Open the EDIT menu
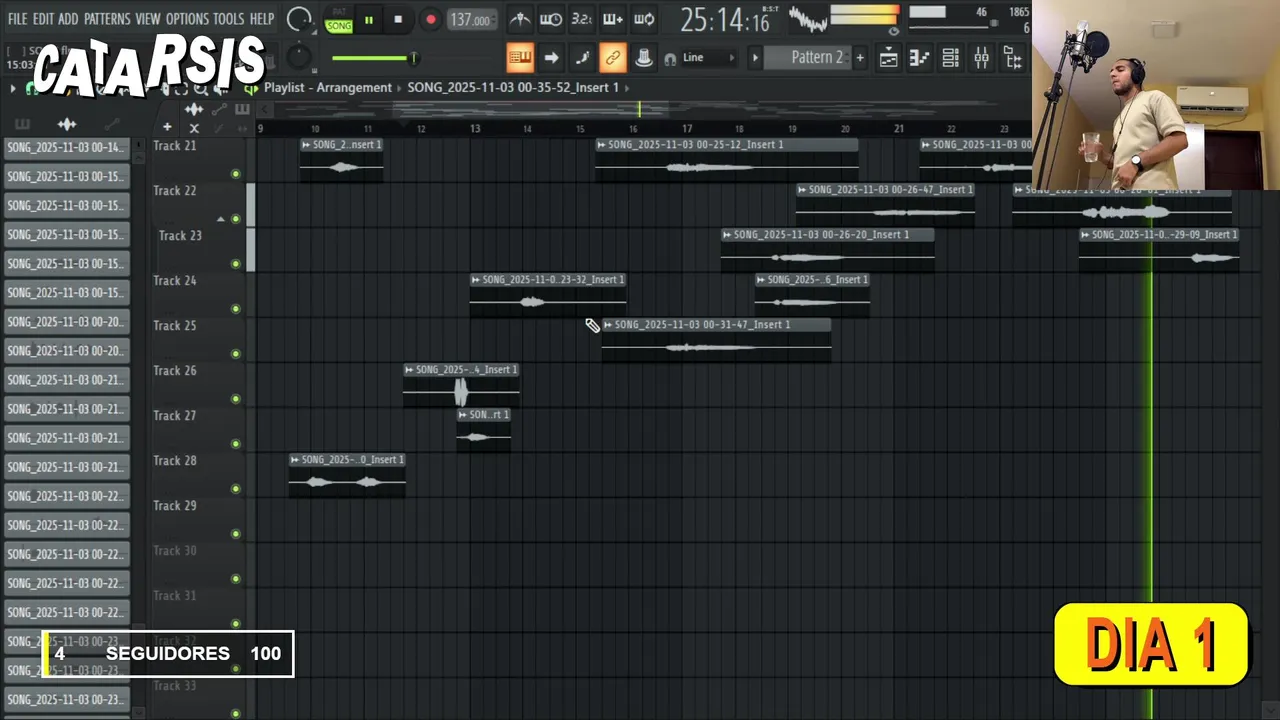The image size is (1280, 720). [x=43, y=19]
